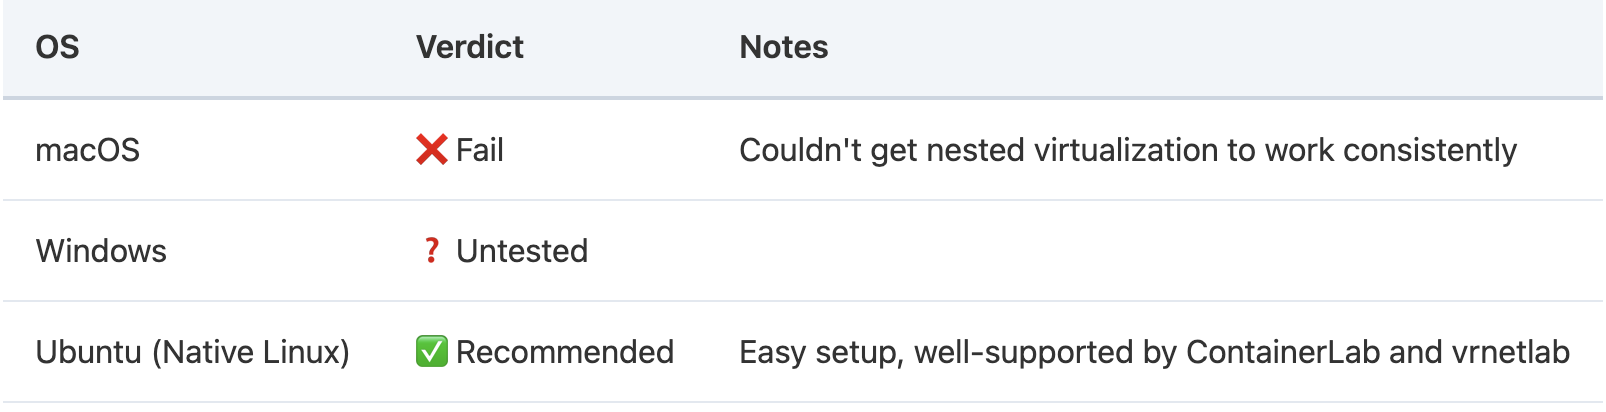Click the empty Notes cell for Windows
Screen dimensions: 1606x412
tap(1160, 251)
